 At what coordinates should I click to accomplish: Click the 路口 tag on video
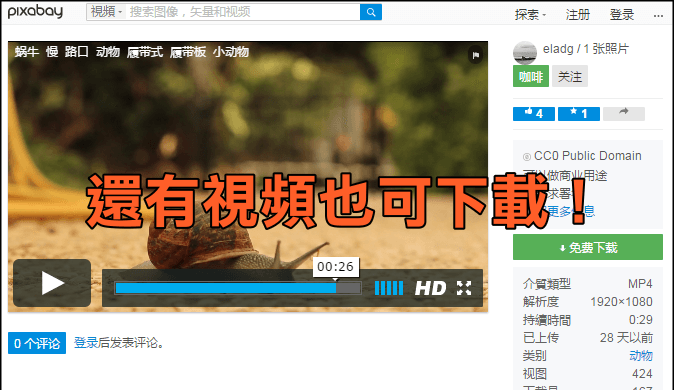point(77,52)
